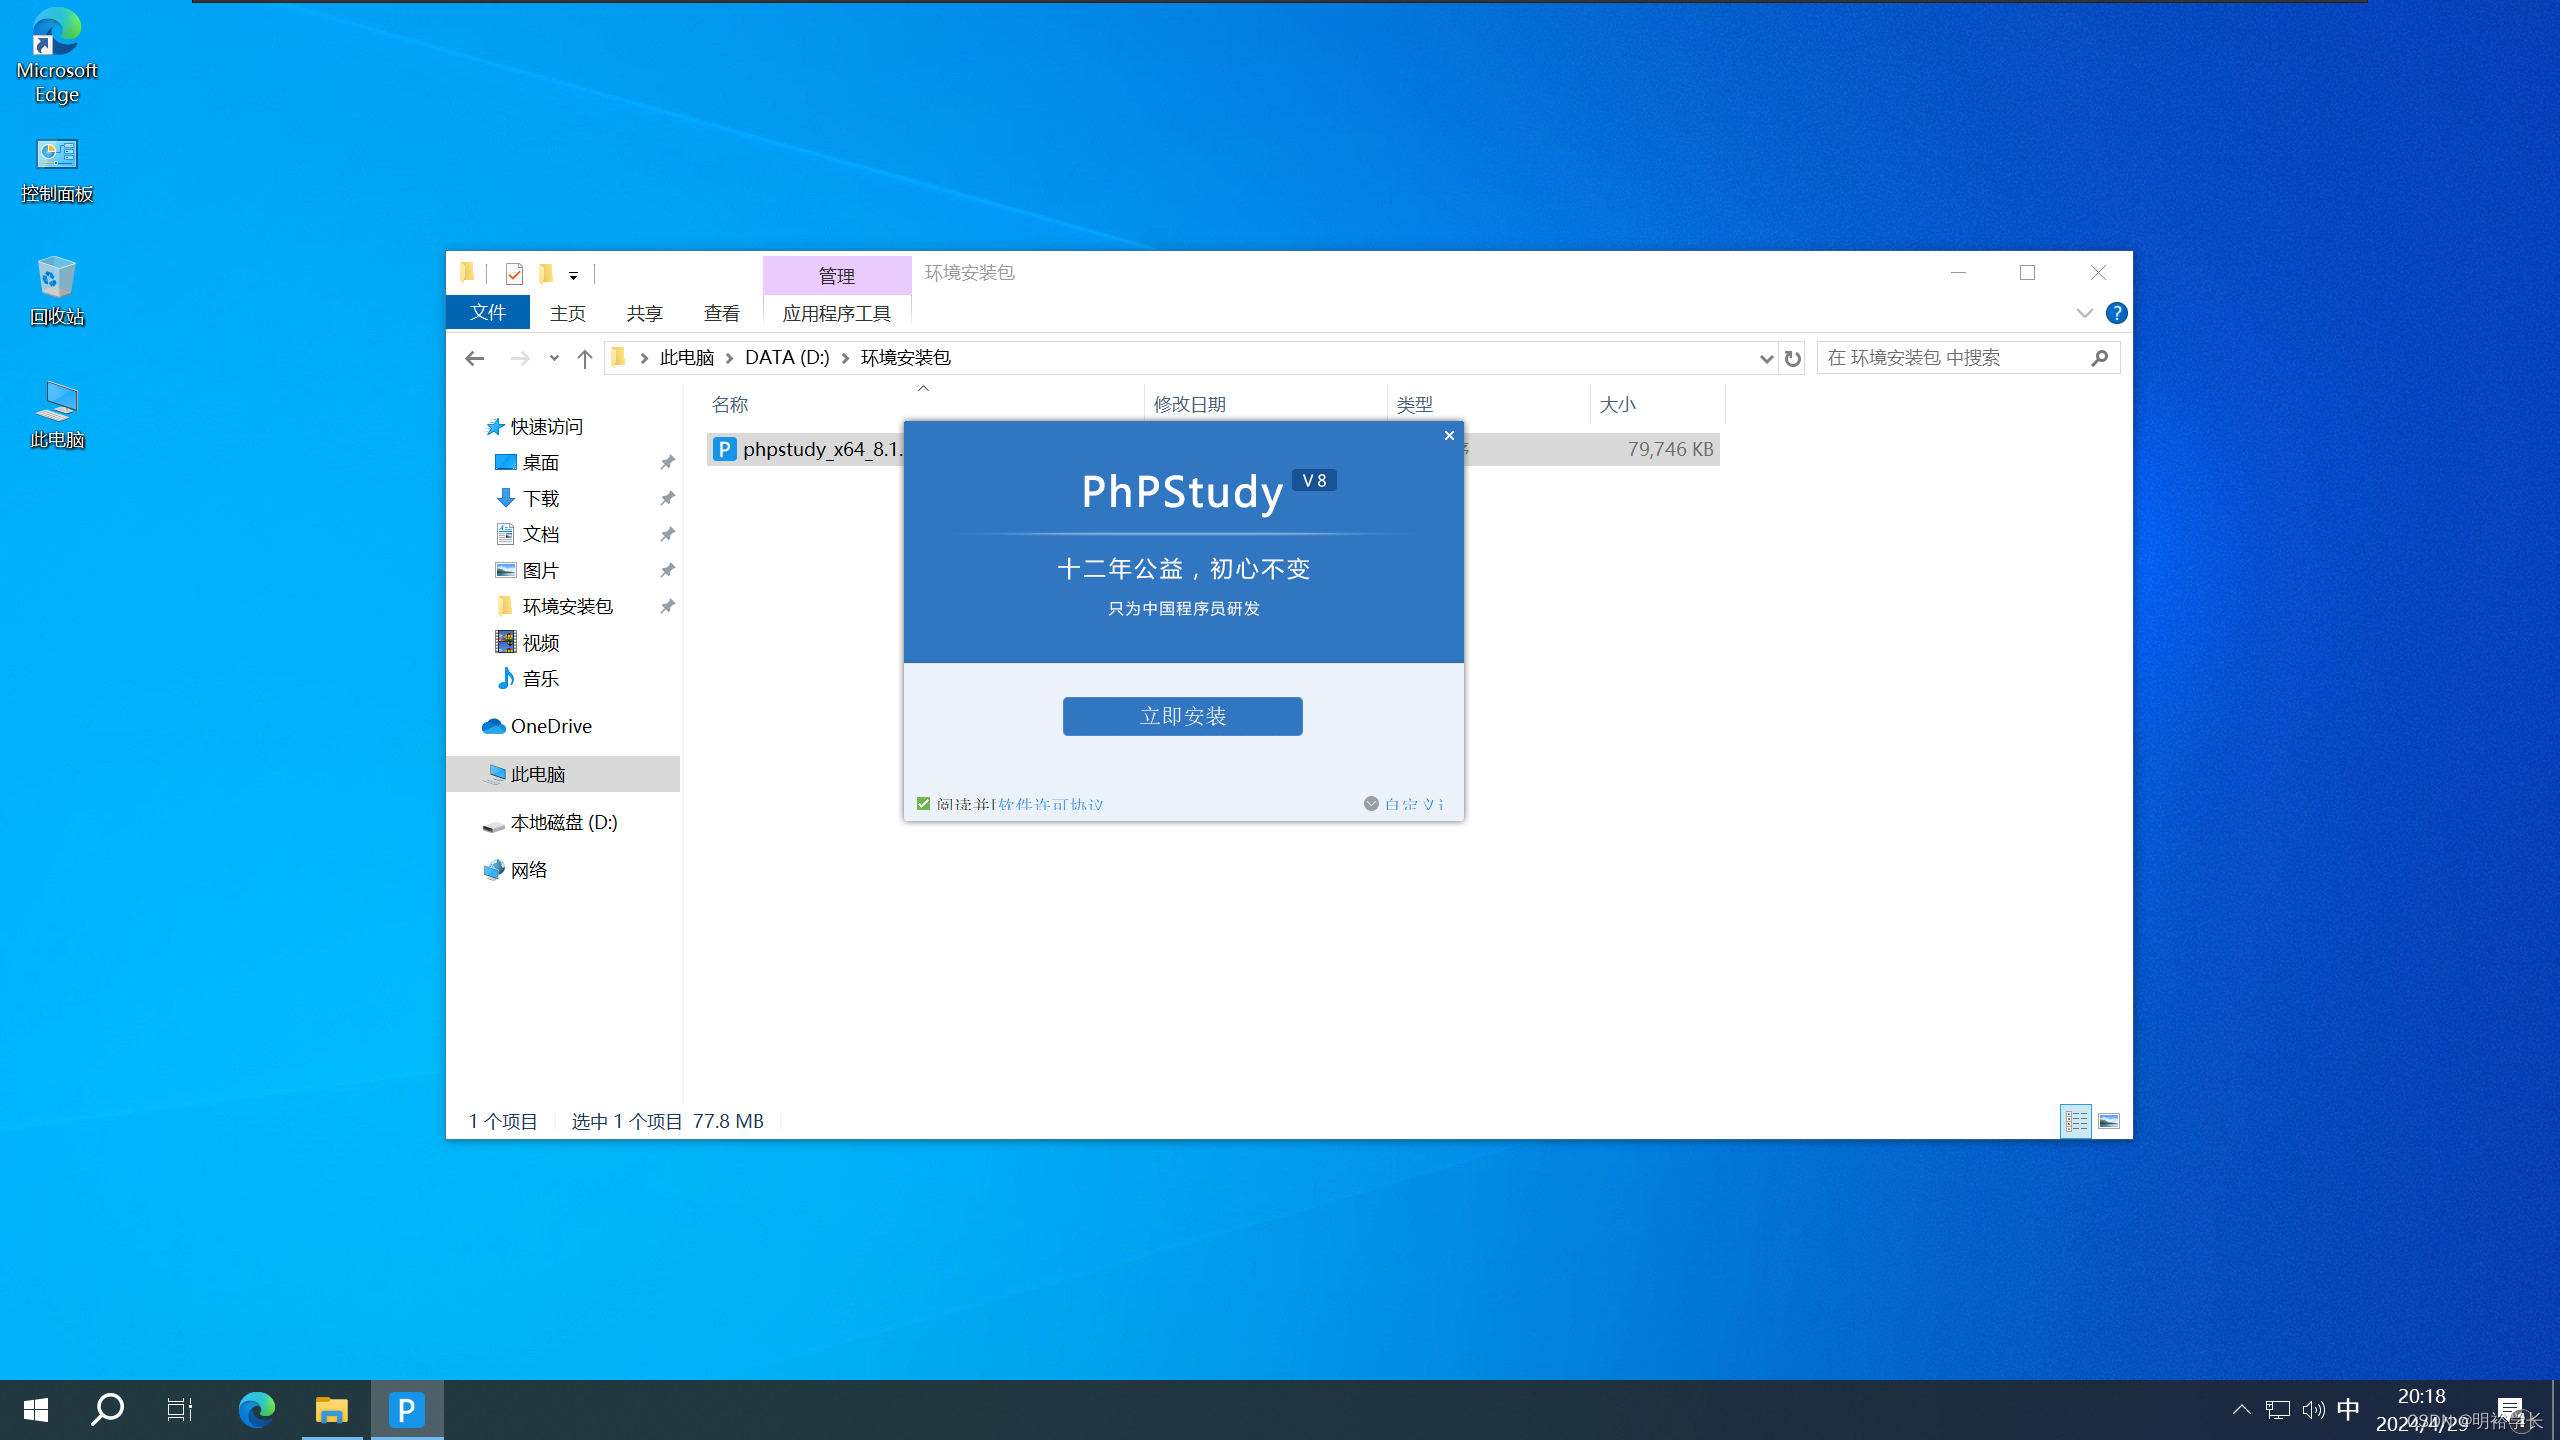The image size is (2560, 1440).
Task: Click the Explorer refresh icon
Action: [x=1792, y=358]
